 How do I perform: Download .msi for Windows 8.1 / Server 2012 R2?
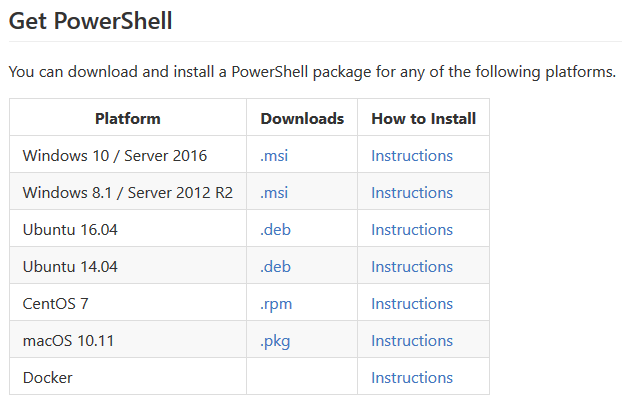click(x=274, y=192)
